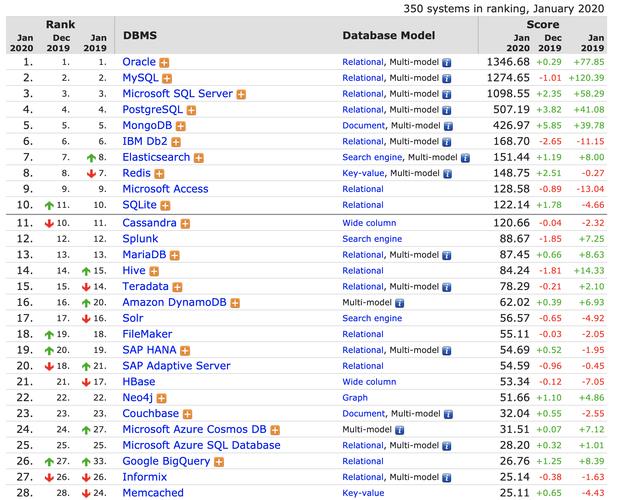Open the Graph model link in Neo4j's row

[x=355, y=398]
